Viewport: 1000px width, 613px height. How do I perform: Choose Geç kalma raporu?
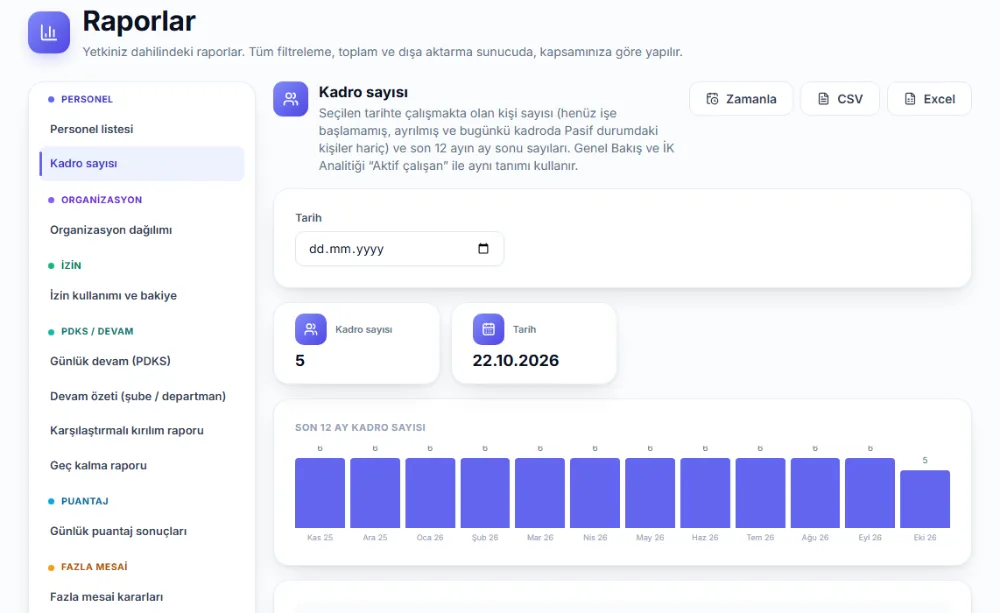pyautogui.click(x=142, y=466)
